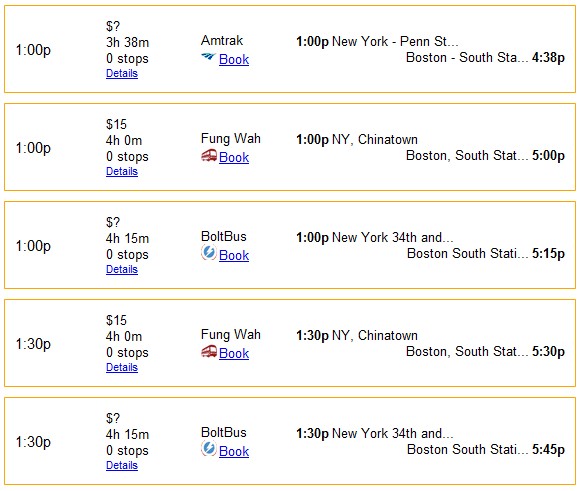Select the Fung Wah result arriving 5:30p
This screenshot has height=491, width=581.
pos(290,343)
